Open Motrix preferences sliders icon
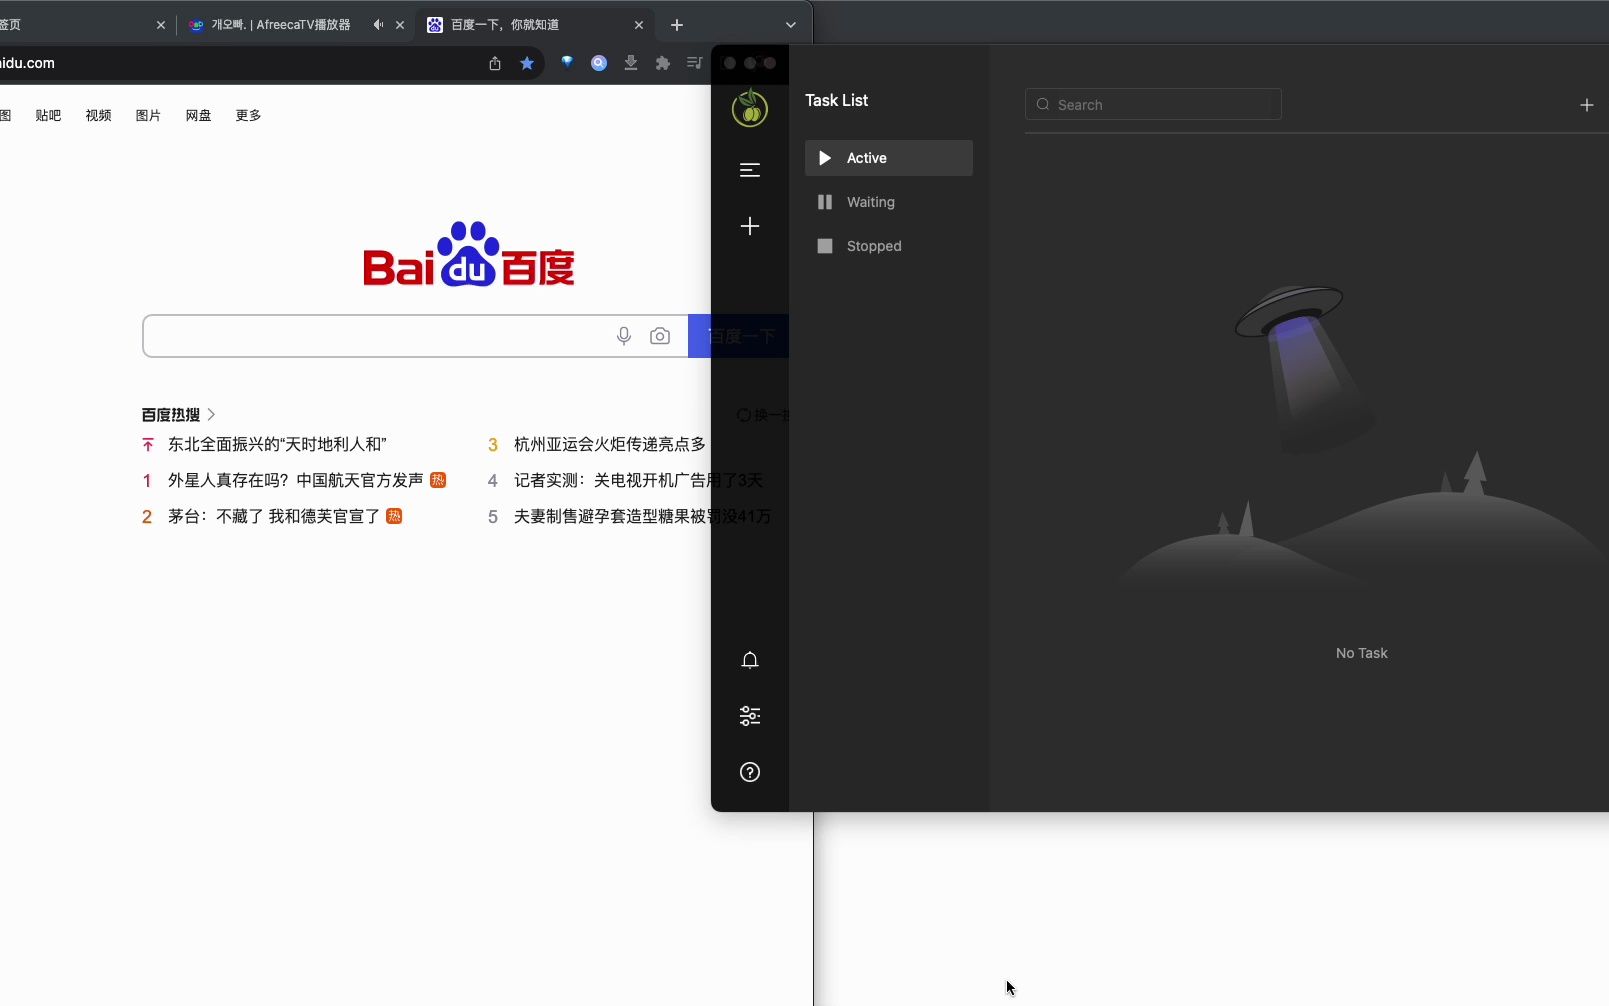The height and width of the screenshot is (1006, 1609). [750, 716]
